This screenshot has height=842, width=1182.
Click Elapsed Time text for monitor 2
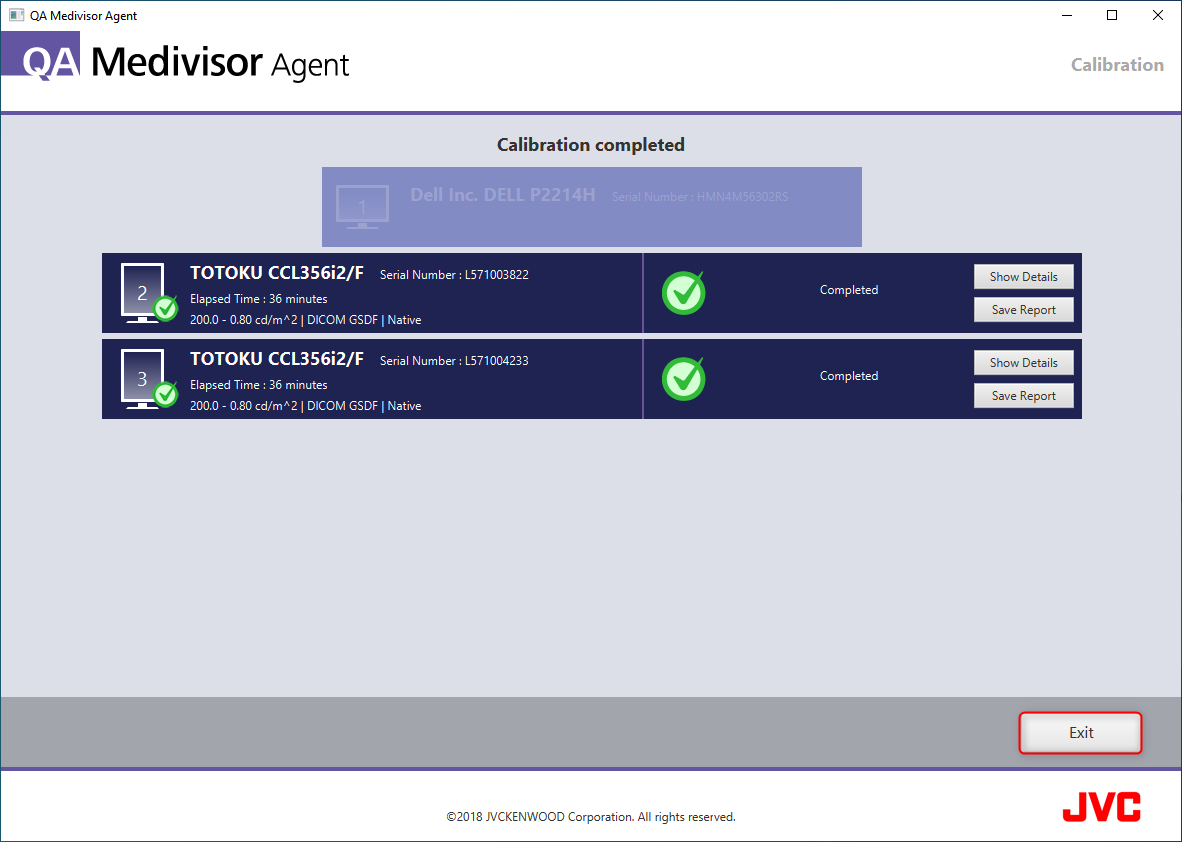click(259, 299)
